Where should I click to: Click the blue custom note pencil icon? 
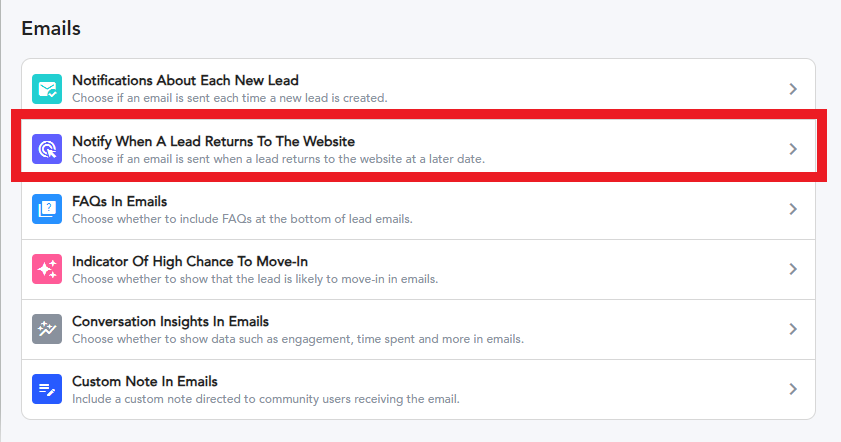tap(47, 389)
